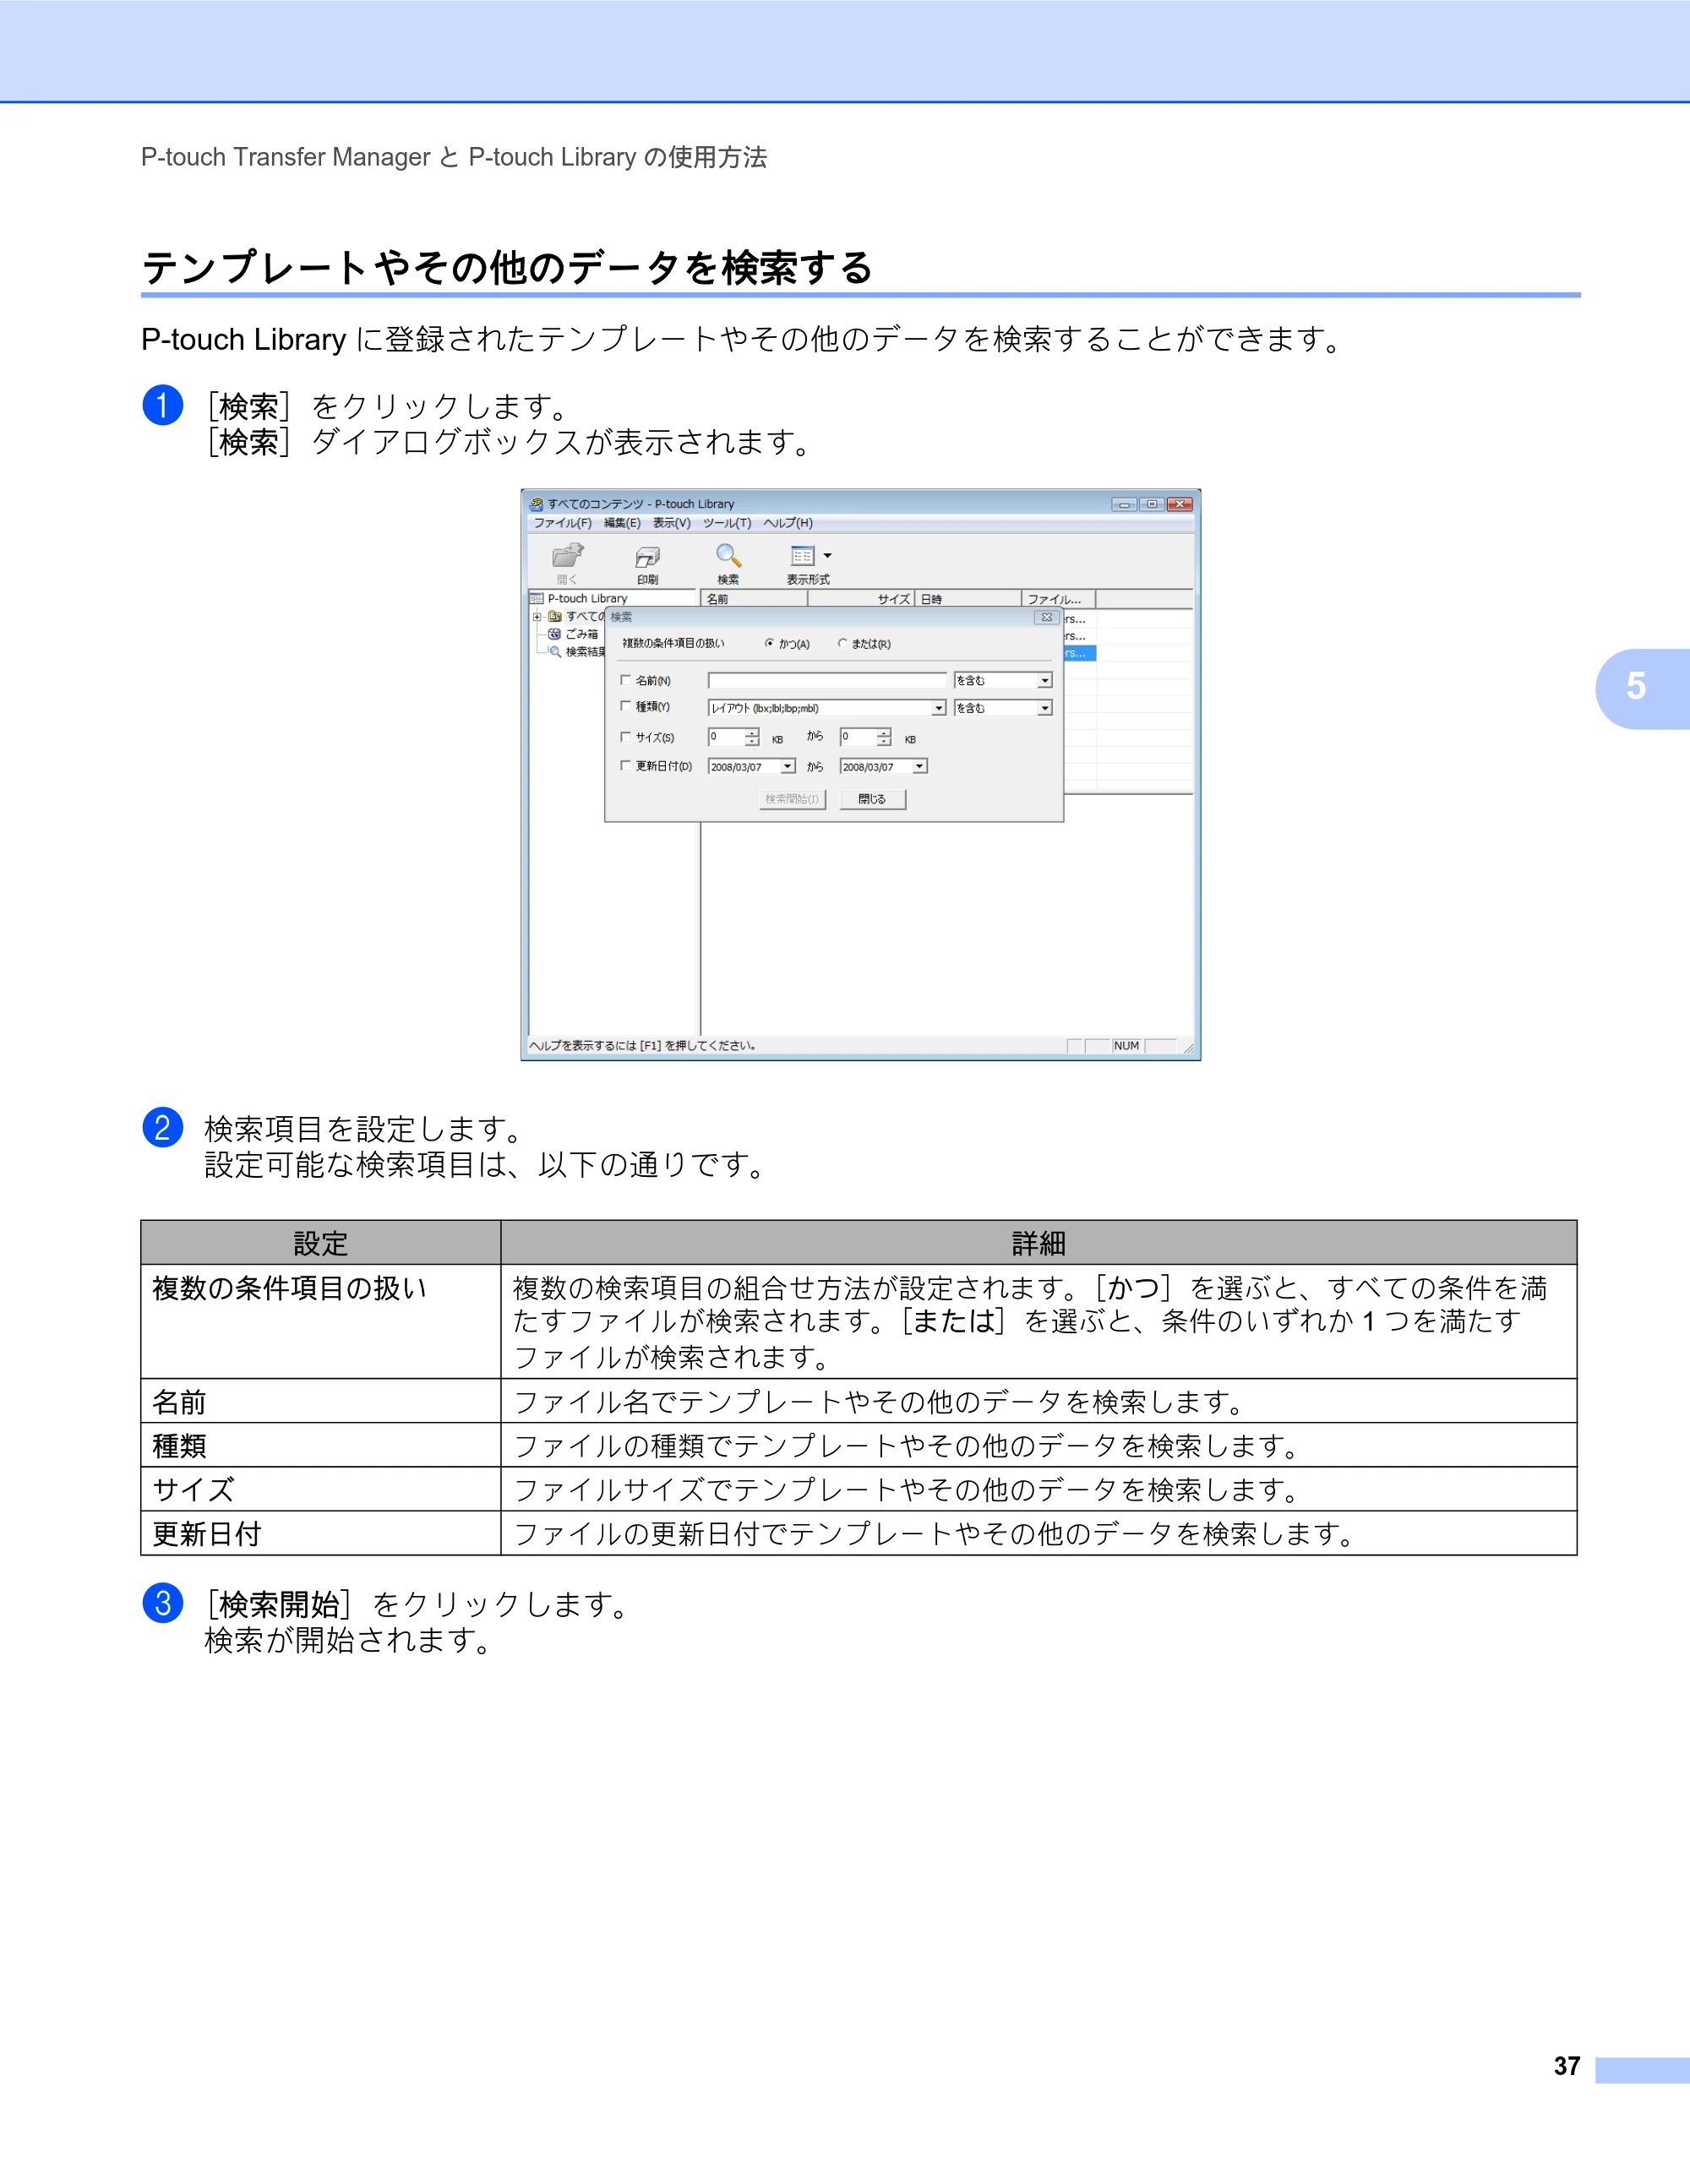The width and height of the screenshot is (1690, 2184).
Task: Enable the サイズ(S) checkbox
Action: click(626, 737)
